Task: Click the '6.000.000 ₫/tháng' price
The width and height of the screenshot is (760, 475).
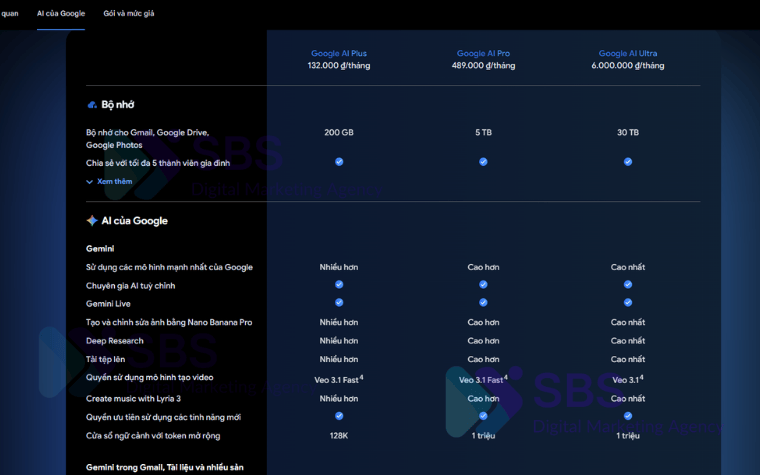Action: [x=628, y=65]
